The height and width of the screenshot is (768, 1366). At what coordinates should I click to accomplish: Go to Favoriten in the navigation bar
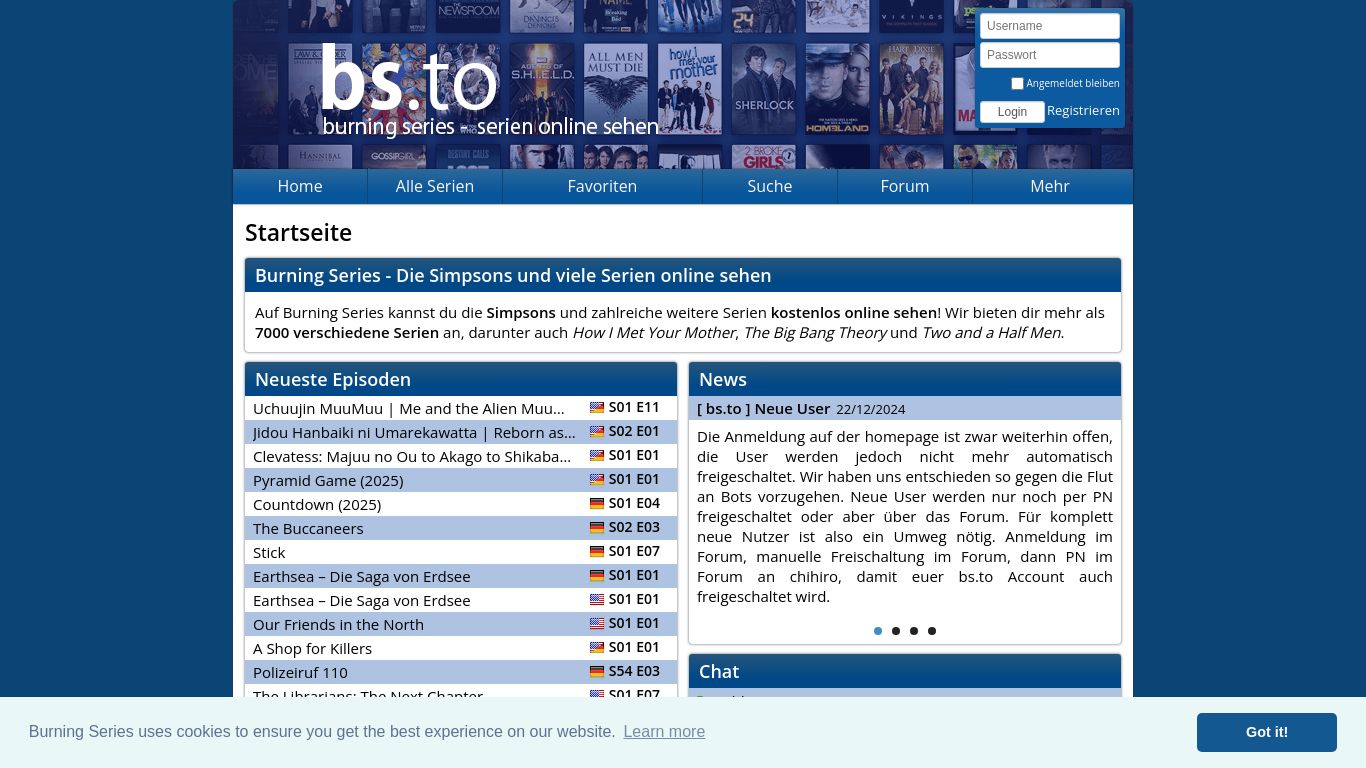pyautogui.click(x=602, y=186)
